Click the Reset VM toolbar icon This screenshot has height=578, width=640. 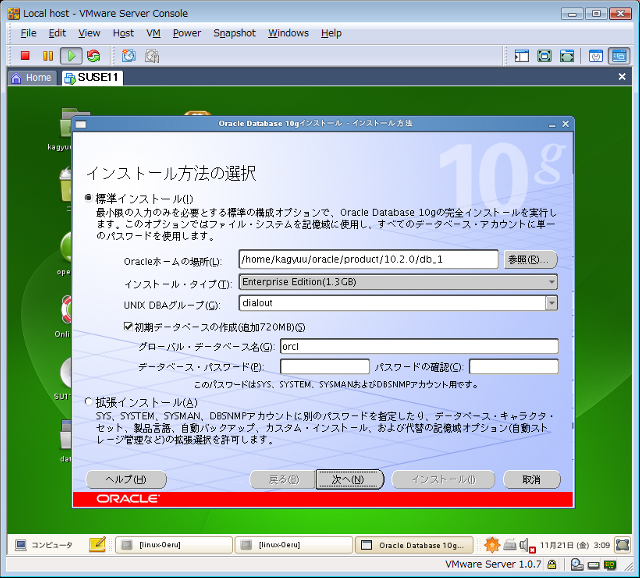(93, 56)
